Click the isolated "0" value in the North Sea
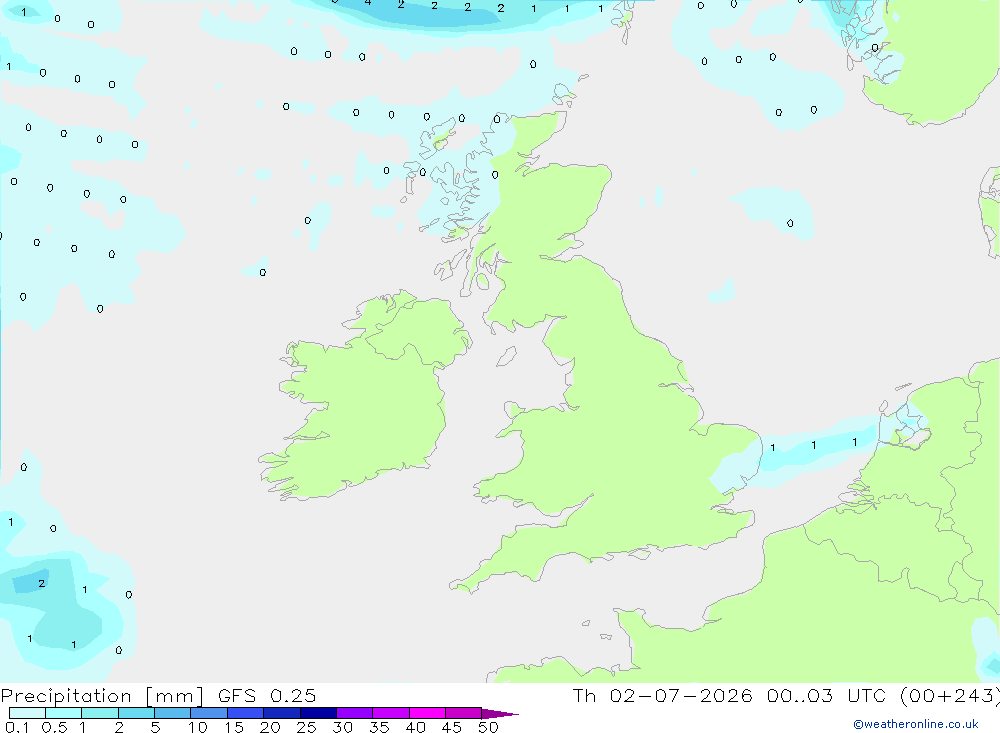The width and height of the screenshot is (1000, 733). tap(790, 223)
